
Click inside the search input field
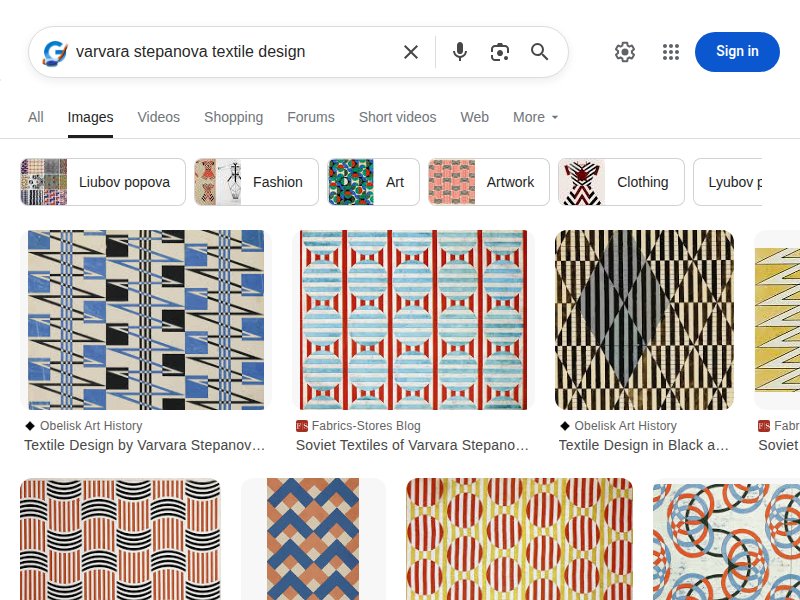click(x=230, y=51)
